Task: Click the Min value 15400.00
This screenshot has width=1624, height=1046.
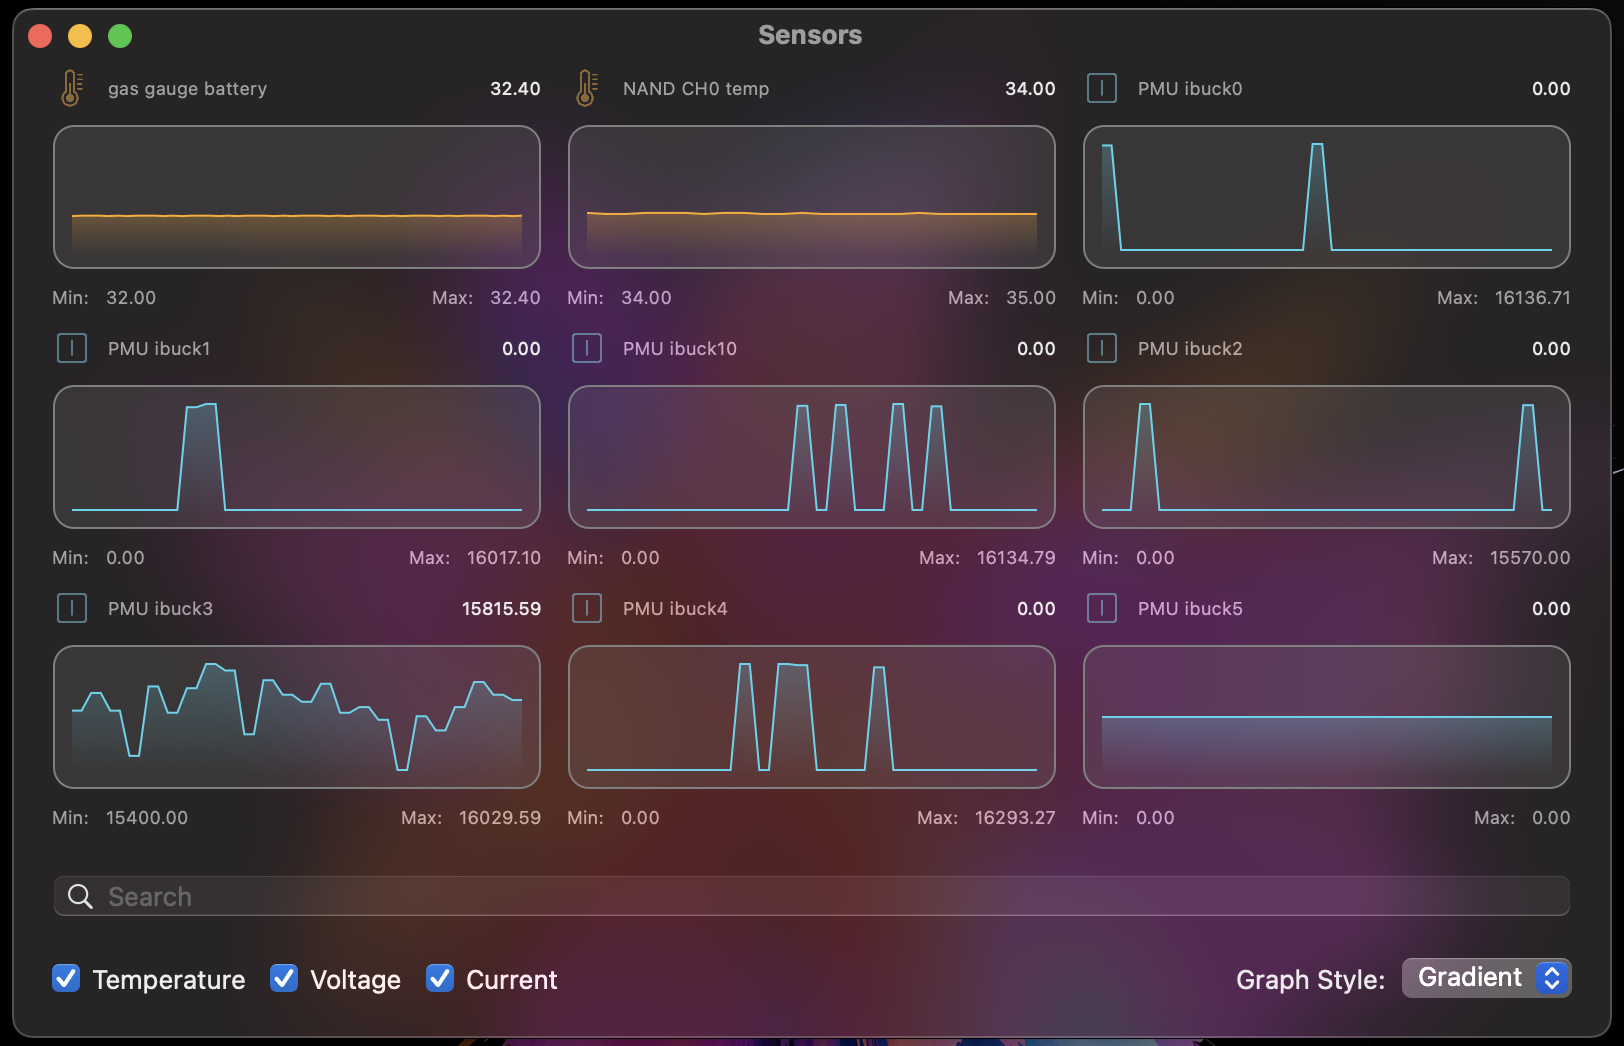Action: tap(147, 818)
